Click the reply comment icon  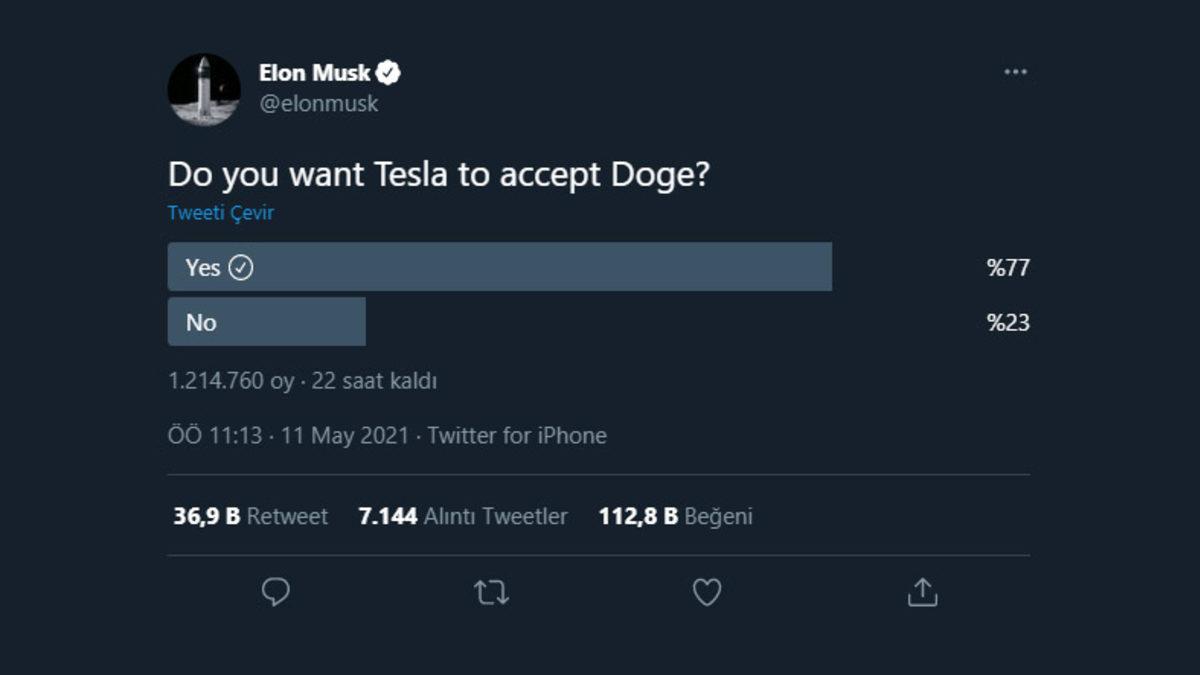[x=274, y=593]
